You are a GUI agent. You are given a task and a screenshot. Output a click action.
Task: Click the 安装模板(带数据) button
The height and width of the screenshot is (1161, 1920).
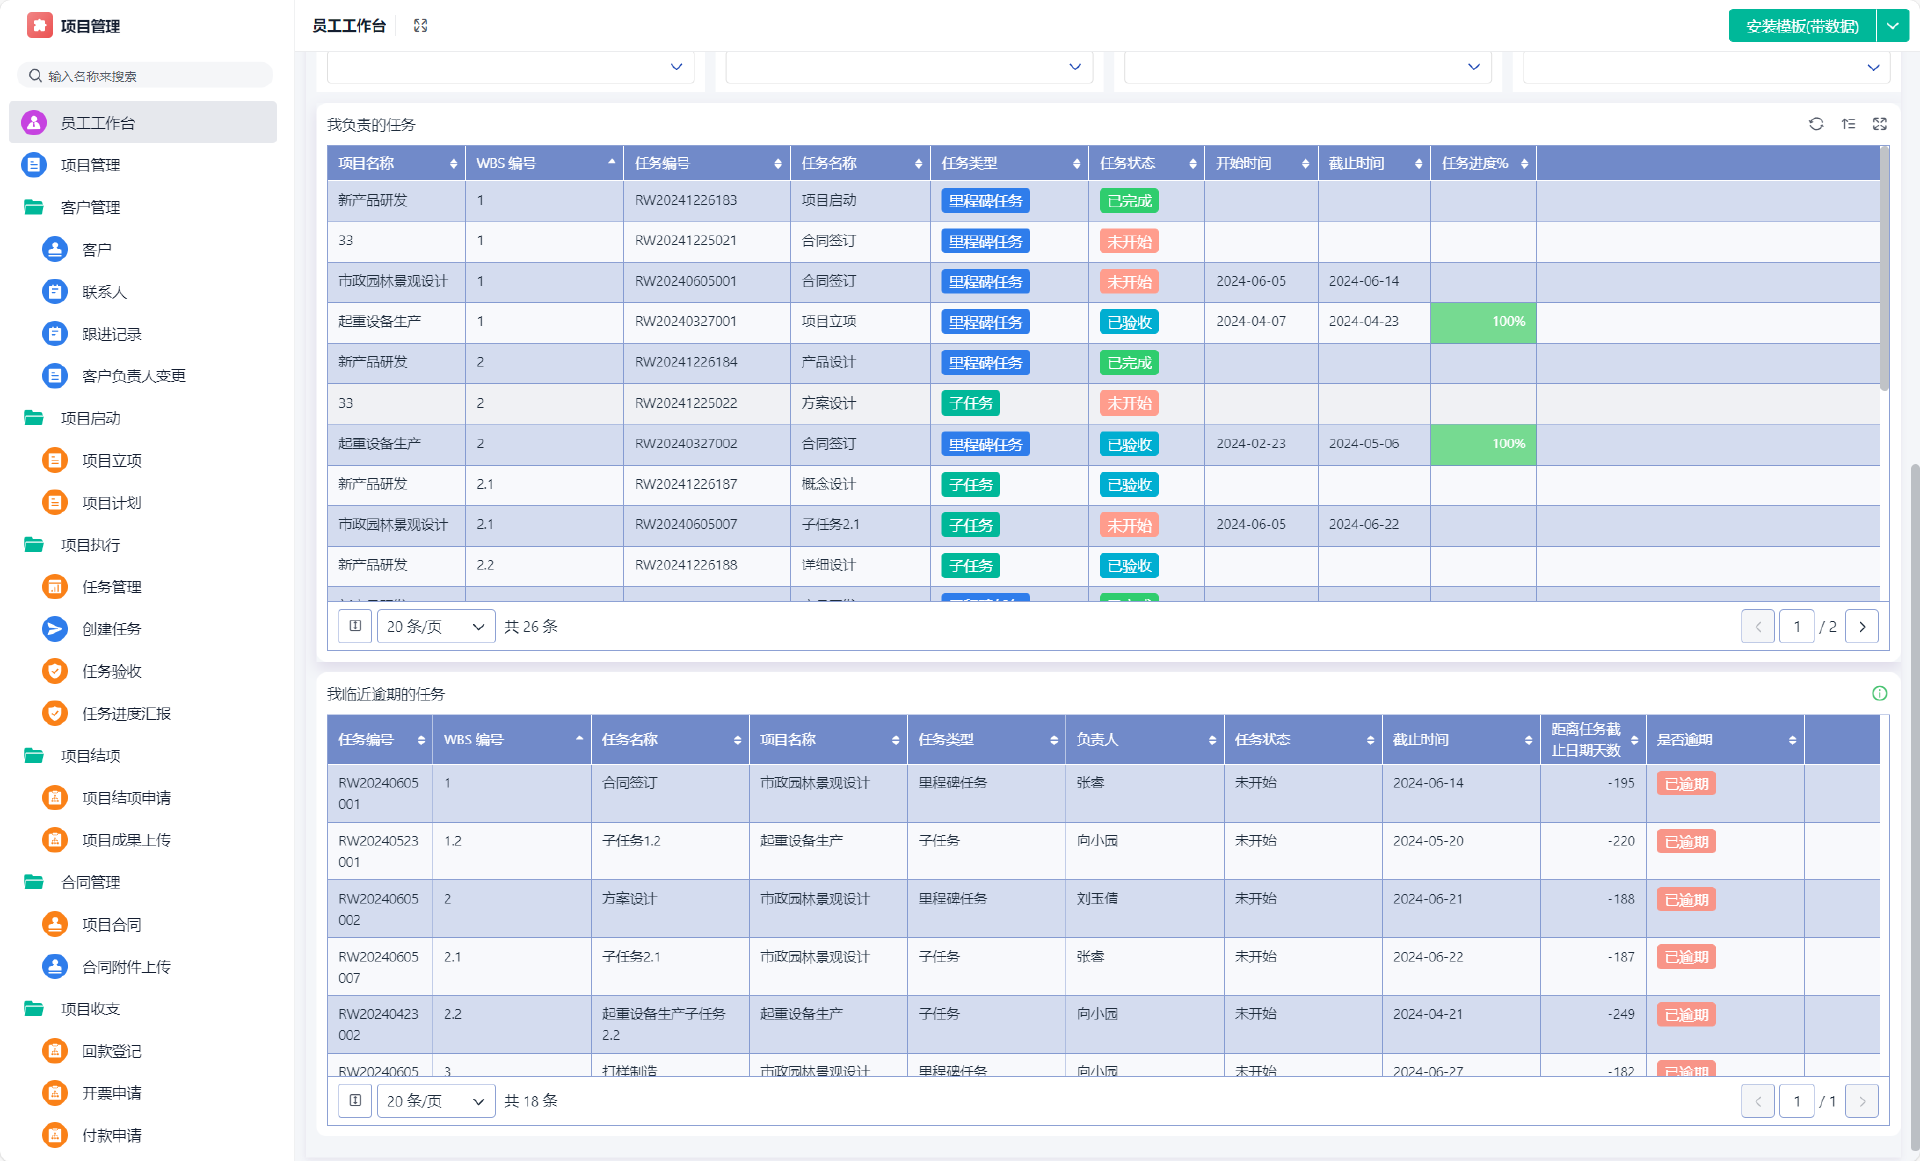pyautogui.click(x=1802, y=26)
